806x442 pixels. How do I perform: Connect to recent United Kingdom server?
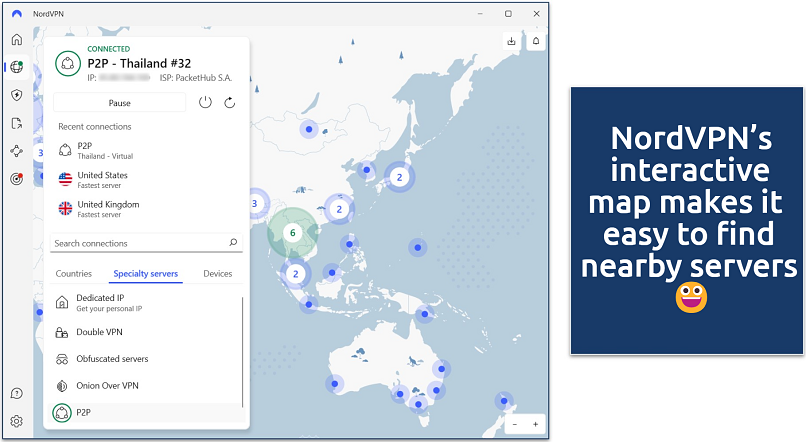pos(146,209)
